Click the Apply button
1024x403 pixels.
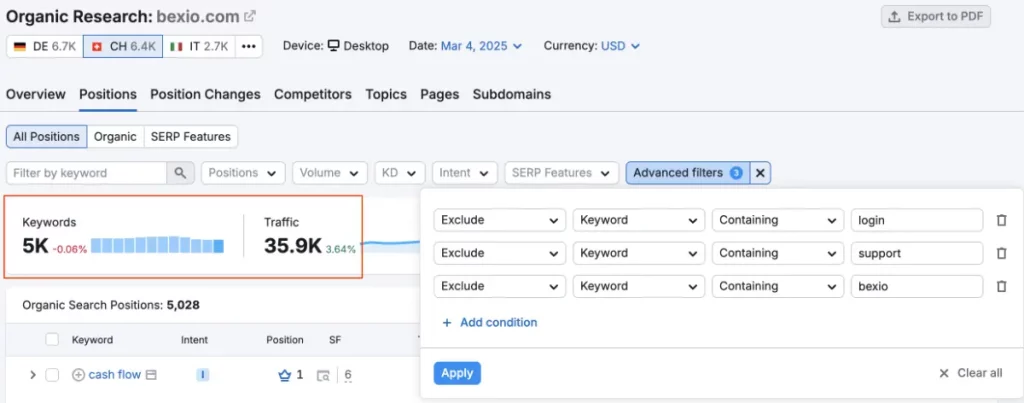click(x=457, y=373)
